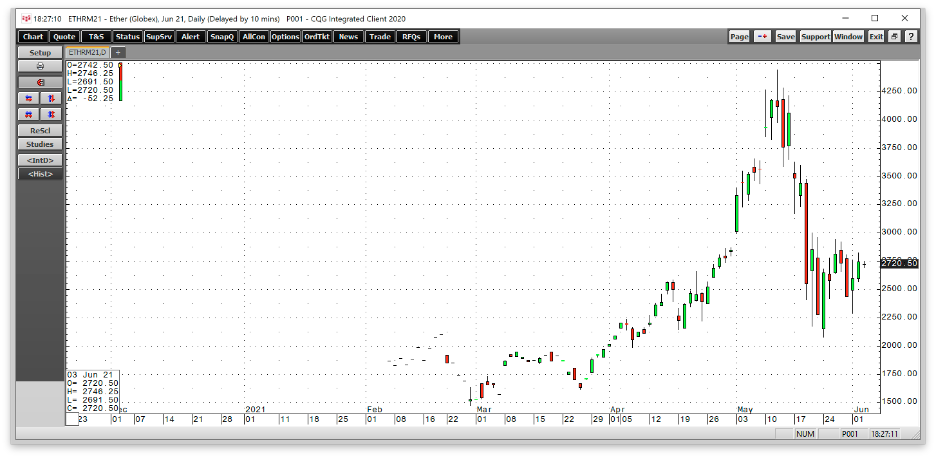This screenshot has height=458, width=936.
Task: Click the C= 2720.50 close readout
Action: pos(93,408)
